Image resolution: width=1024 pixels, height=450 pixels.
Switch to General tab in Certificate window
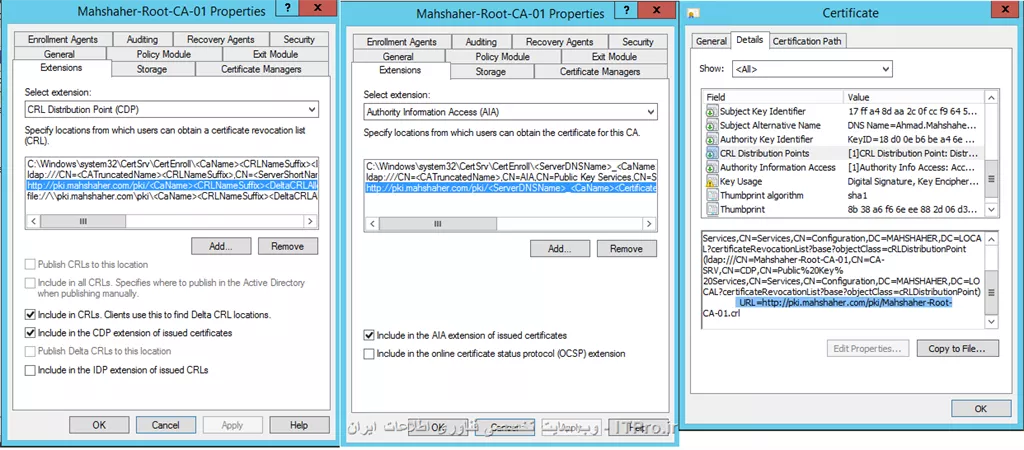[x=711, y=41]
